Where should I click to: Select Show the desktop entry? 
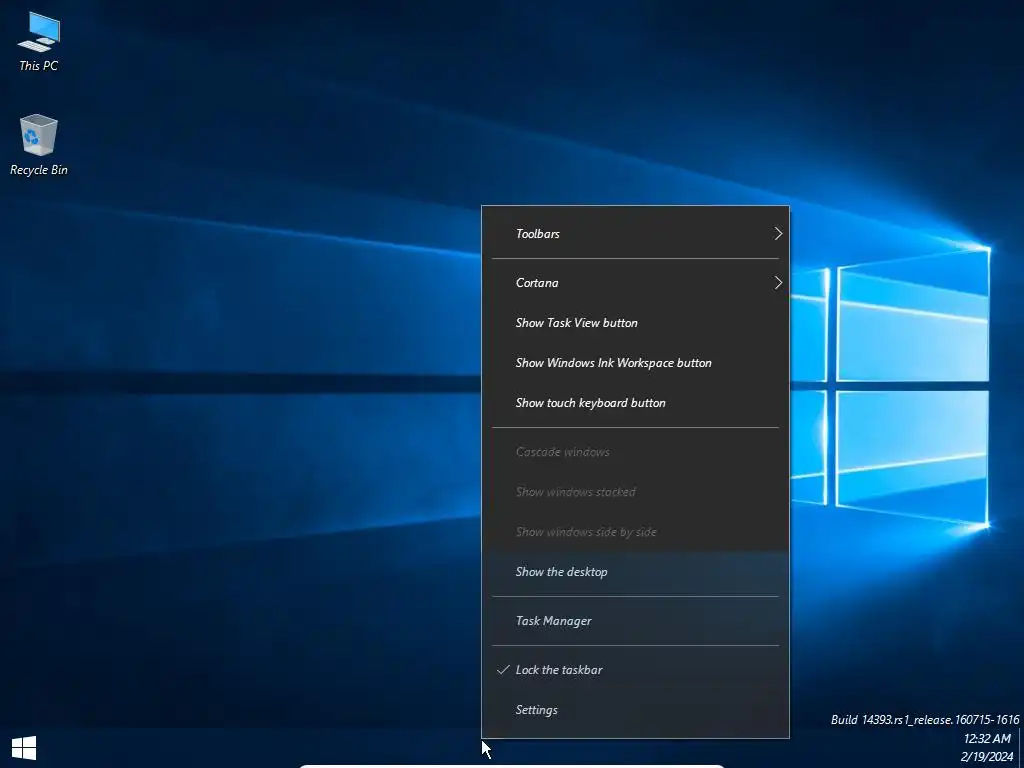click(635, 571)
